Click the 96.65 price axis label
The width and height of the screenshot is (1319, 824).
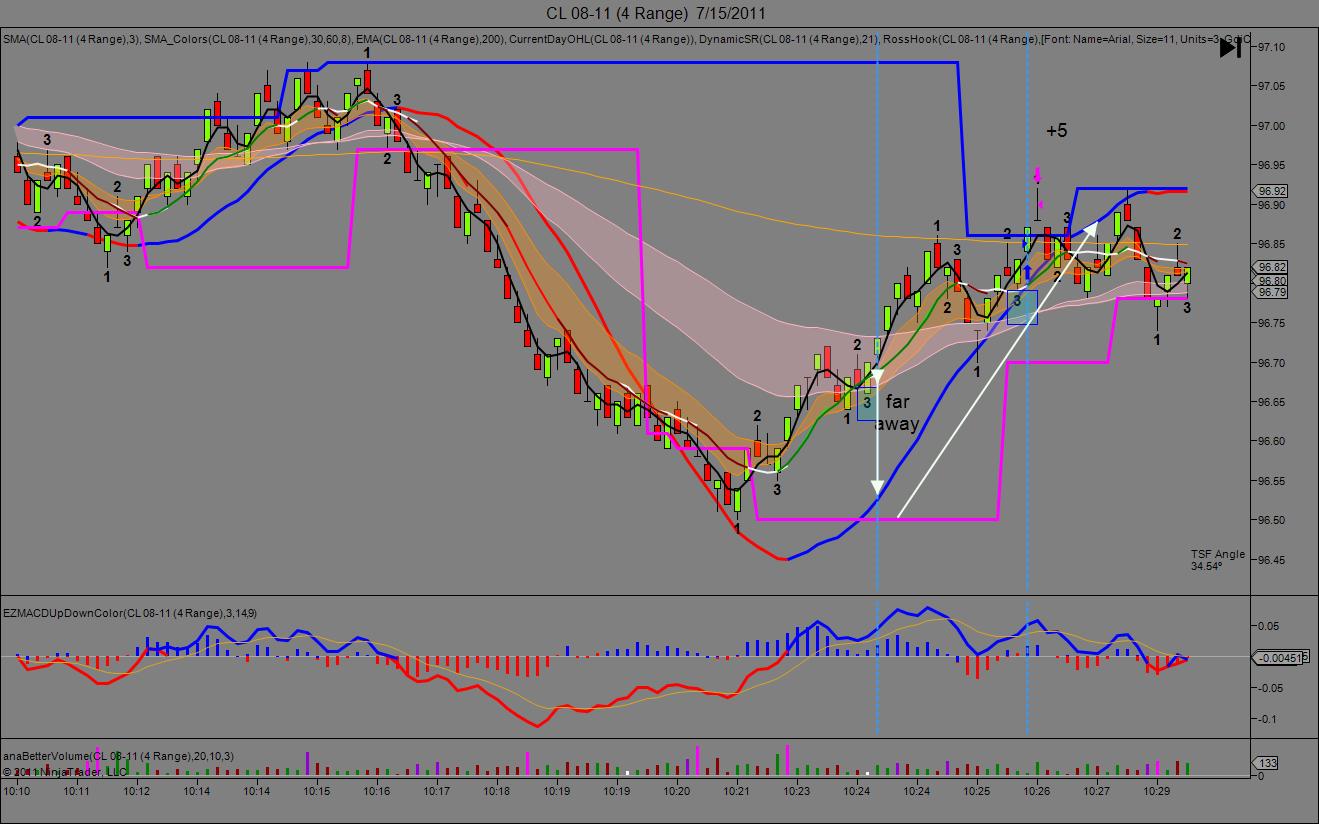(1273, 402)
